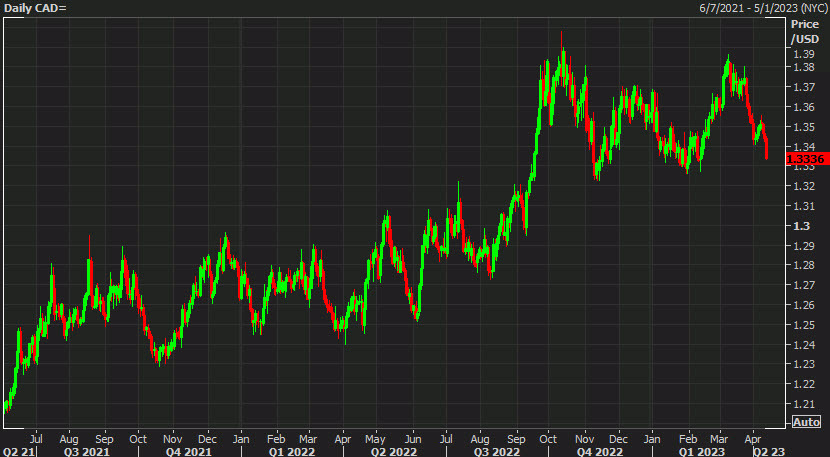
Task: Click the Q1 2023 quarter label
Action: tap(702, 452)
